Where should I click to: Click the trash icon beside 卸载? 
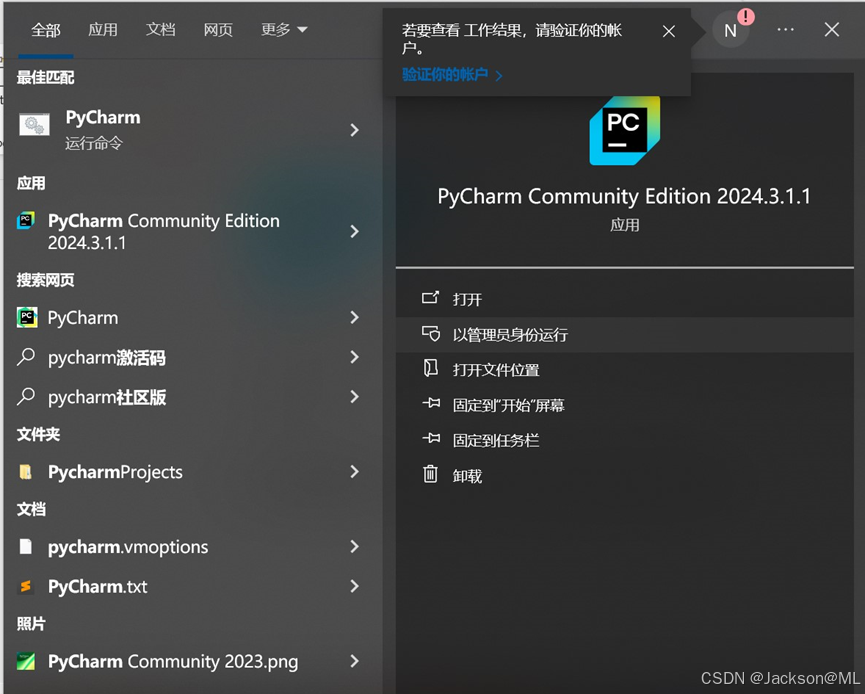pos(430,474)
